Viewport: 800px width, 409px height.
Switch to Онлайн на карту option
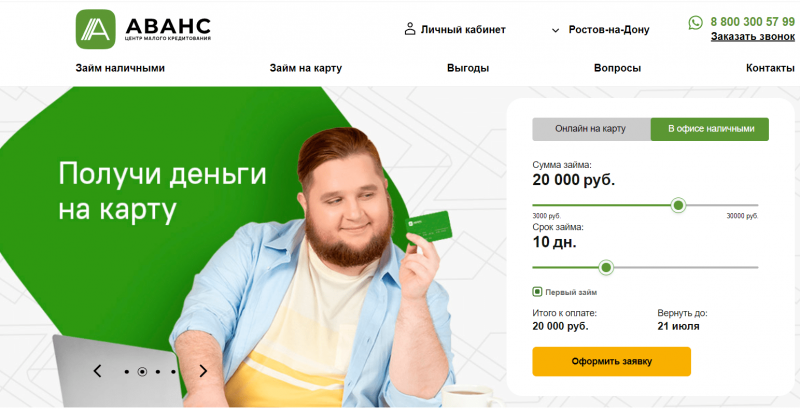pyautogui.click(x=591, y=129)
